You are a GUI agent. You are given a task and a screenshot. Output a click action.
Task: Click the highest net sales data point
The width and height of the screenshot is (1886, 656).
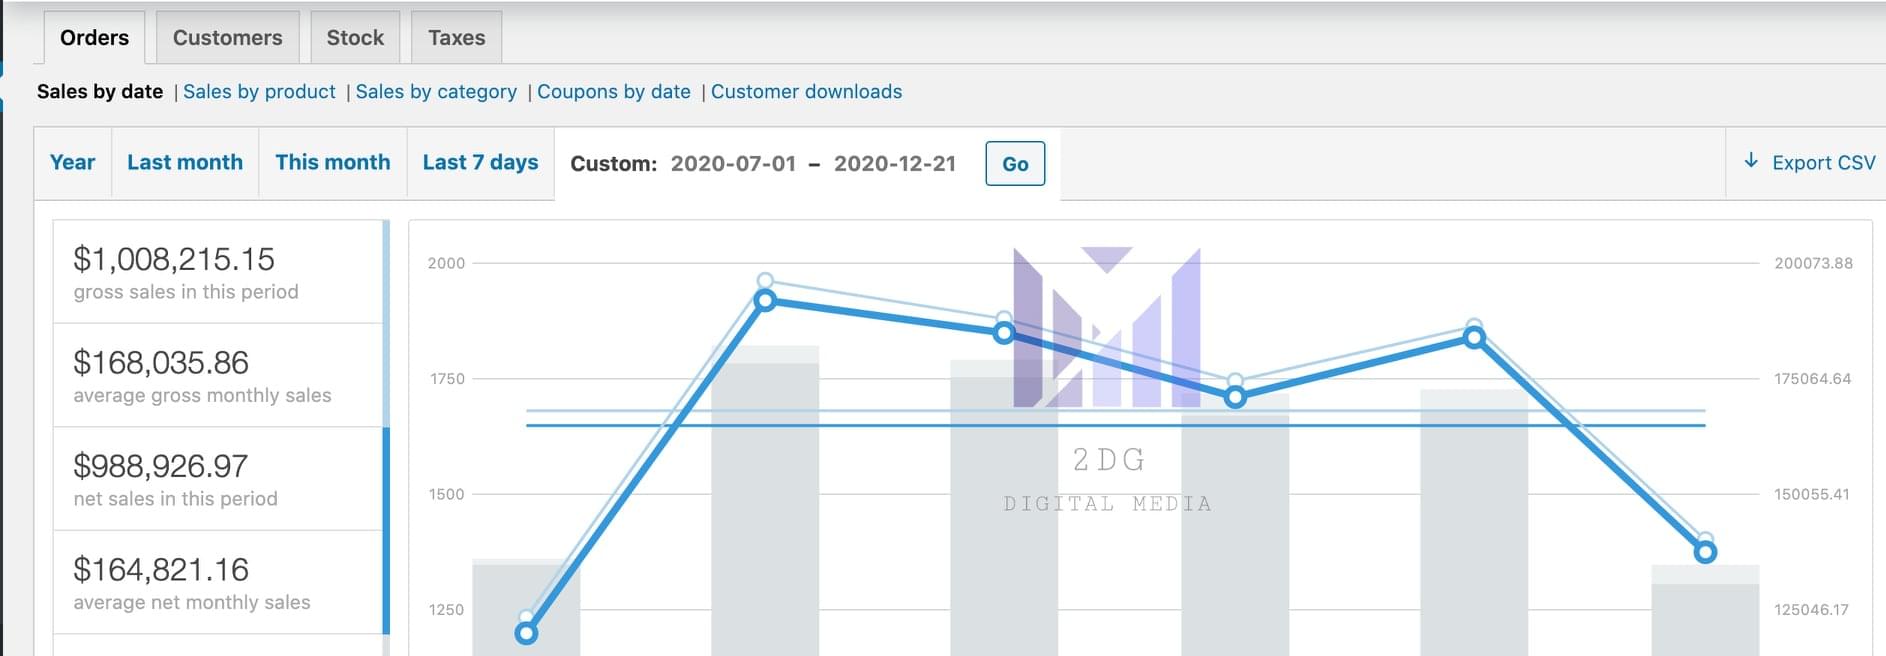(765, 300)
